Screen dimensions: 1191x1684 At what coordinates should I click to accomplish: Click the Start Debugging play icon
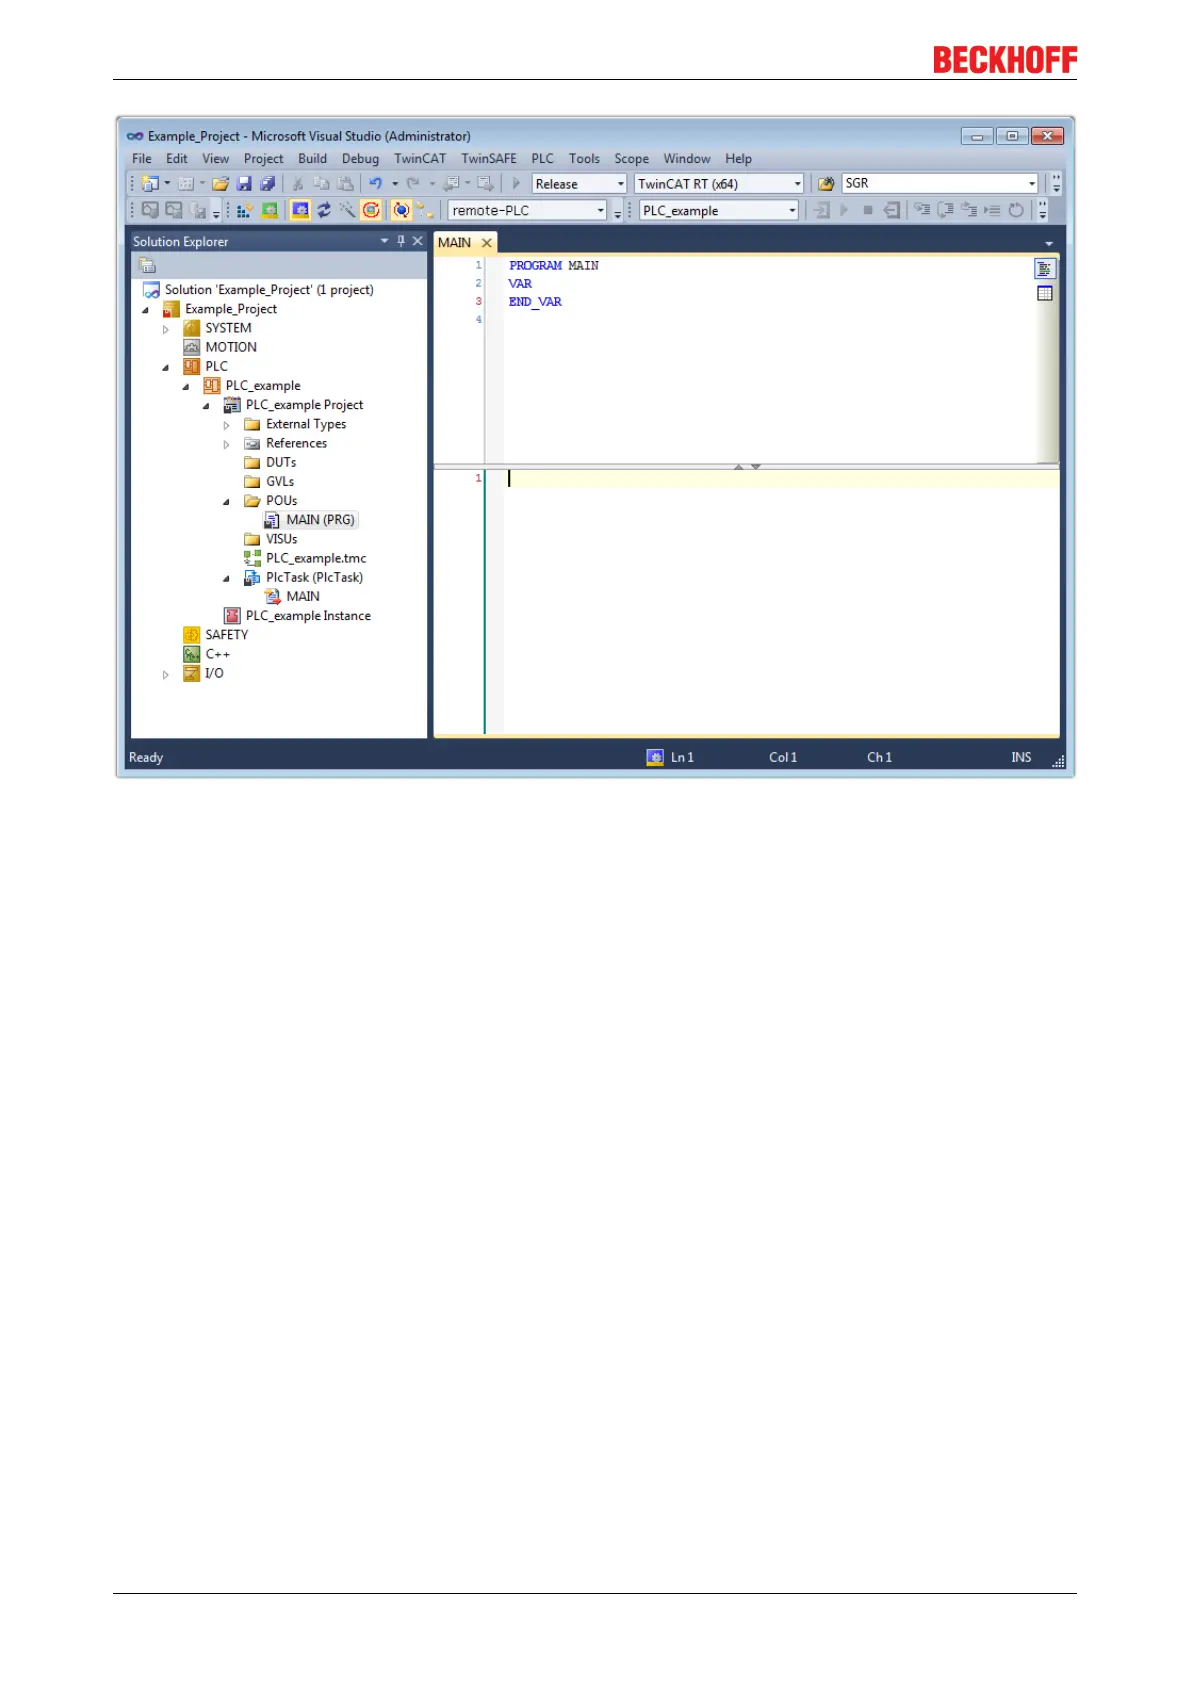516,184
